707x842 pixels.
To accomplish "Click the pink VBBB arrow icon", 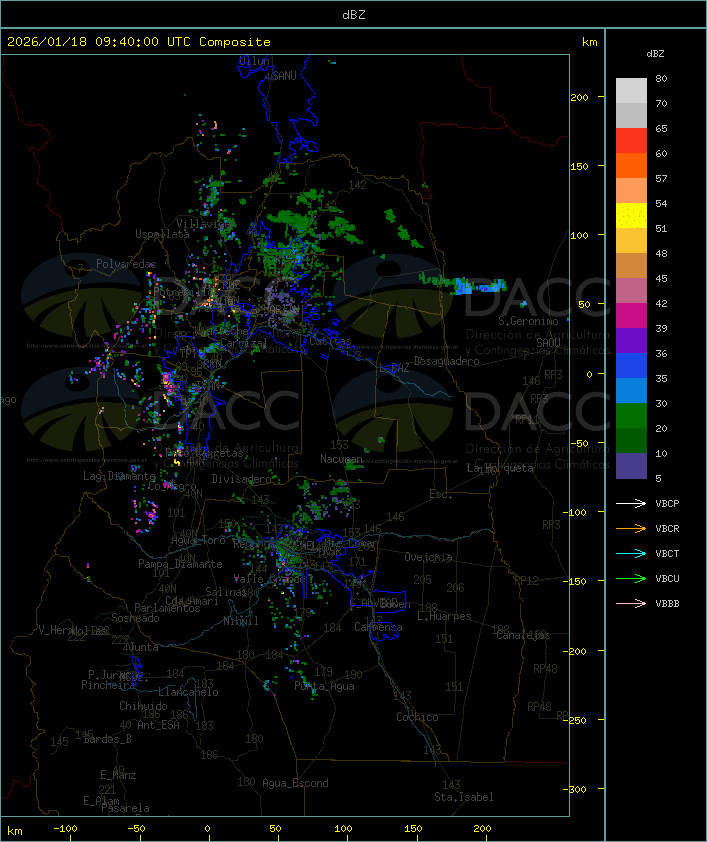I will click(631, 603).
